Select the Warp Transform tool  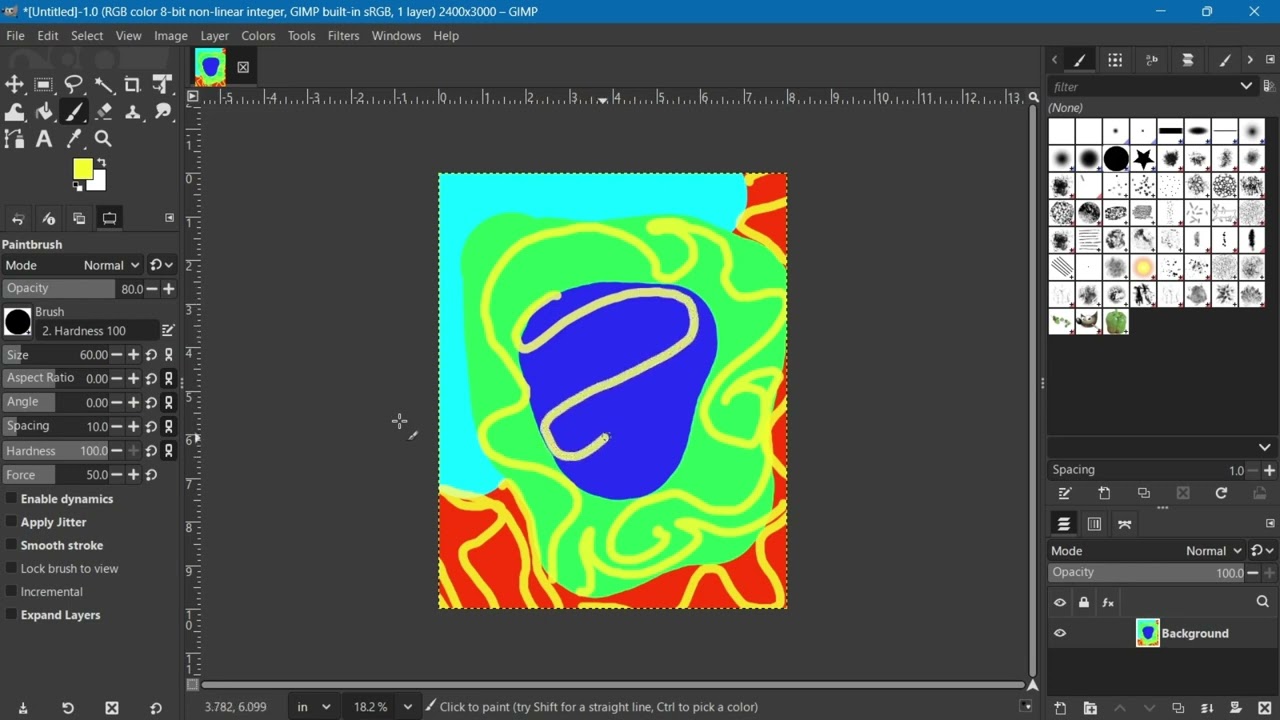(14, 112)
